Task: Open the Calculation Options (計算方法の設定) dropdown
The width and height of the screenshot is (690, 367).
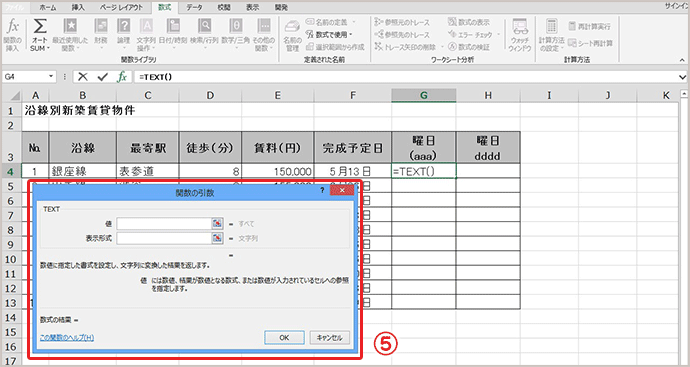Action: coord(551,35)
